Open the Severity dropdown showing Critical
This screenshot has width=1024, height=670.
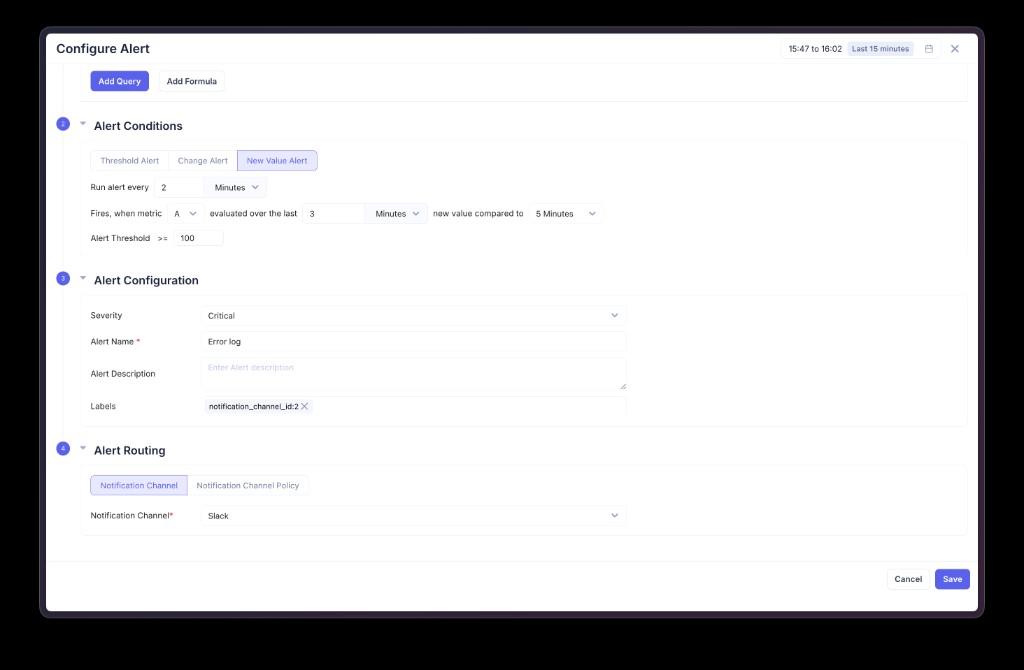413,316
